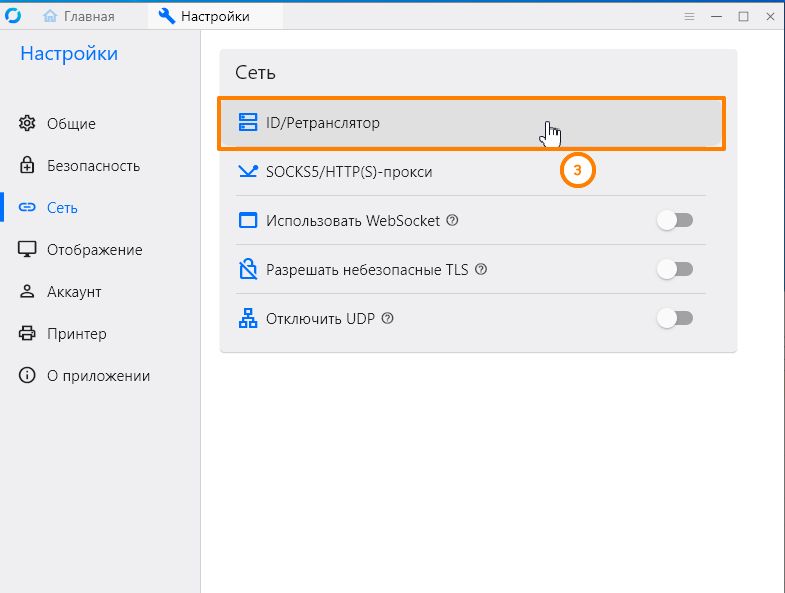This screenshot has width=785, height=593.
Task: Click the Отключить UDP label
Action: click(x=320, y=319)
